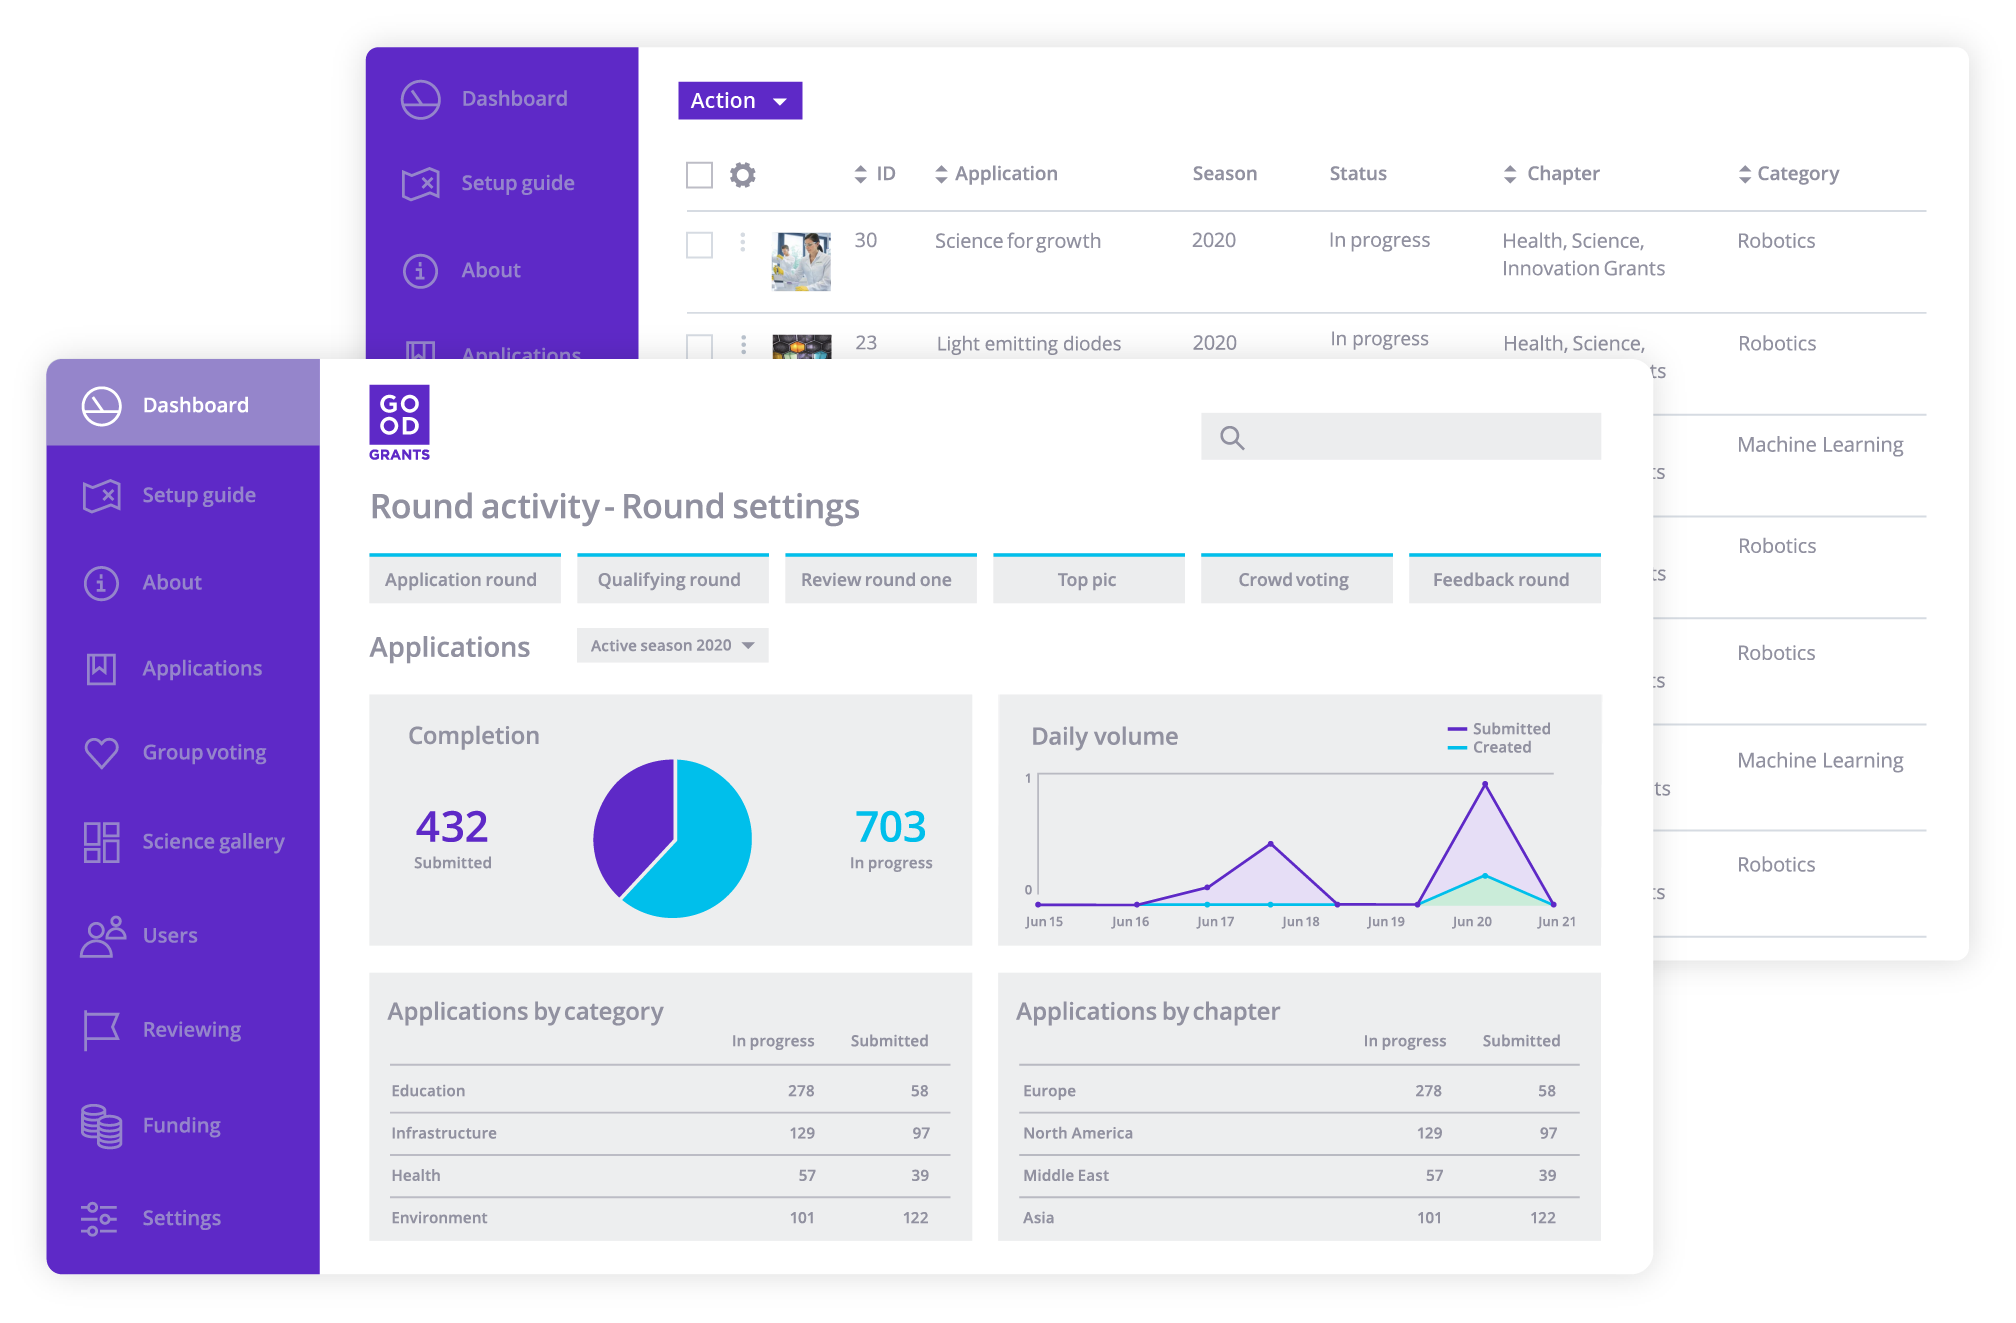Click the Reviewing flag icon
The width and height of the screenshot is (2016, 1323).
click(x=101, y=1030)
